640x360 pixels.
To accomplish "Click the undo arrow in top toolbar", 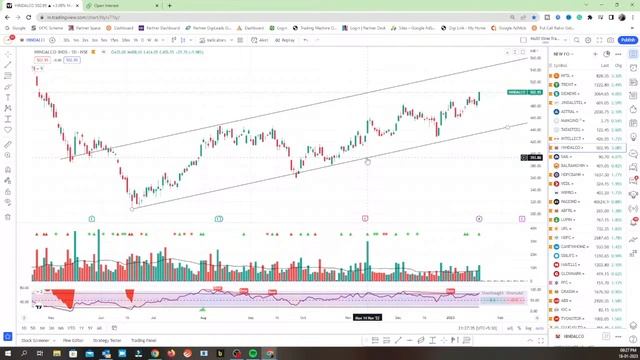I will click(x=306, y=40).
